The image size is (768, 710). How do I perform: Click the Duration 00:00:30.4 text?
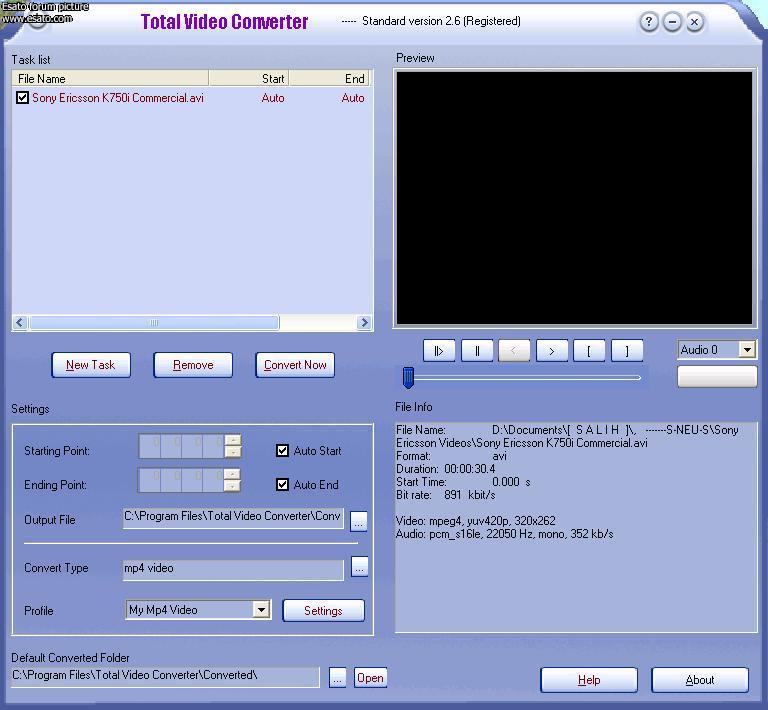446,469
